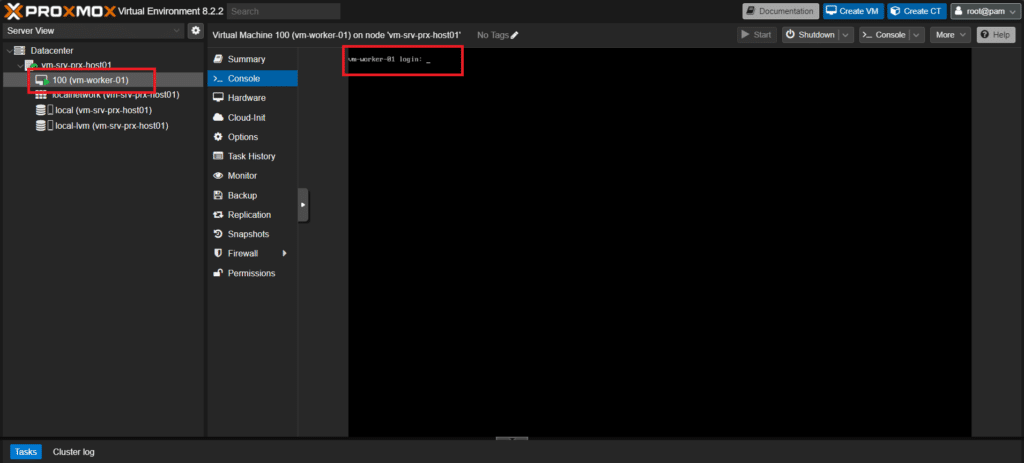
Task: Click the local storage database icon
Action: click(40, 110)
